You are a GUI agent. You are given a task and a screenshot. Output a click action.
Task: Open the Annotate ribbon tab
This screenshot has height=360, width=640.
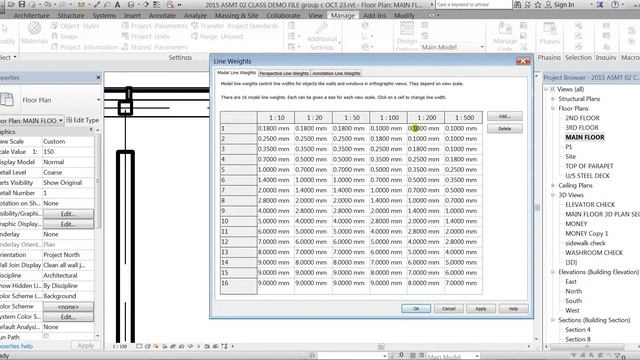(x=162, y=16)
